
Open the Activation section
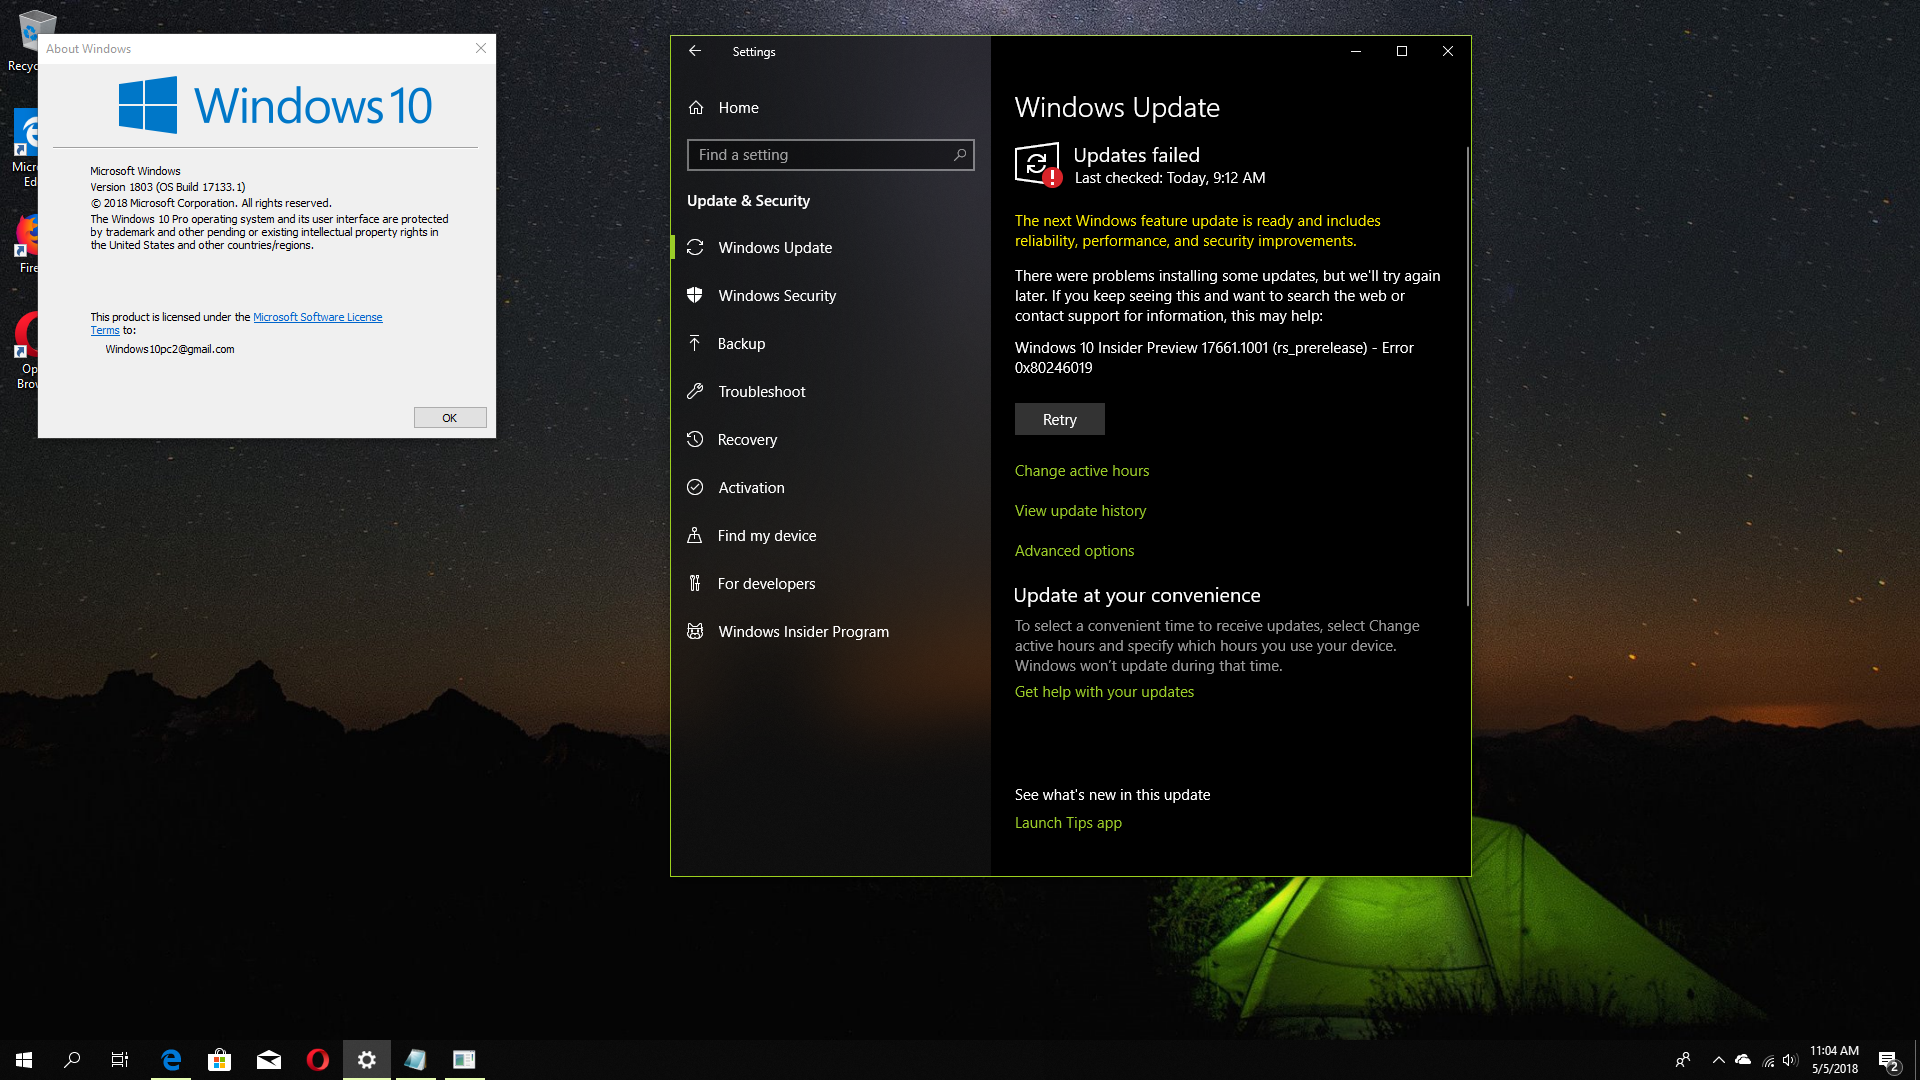[x=830, y=487]
